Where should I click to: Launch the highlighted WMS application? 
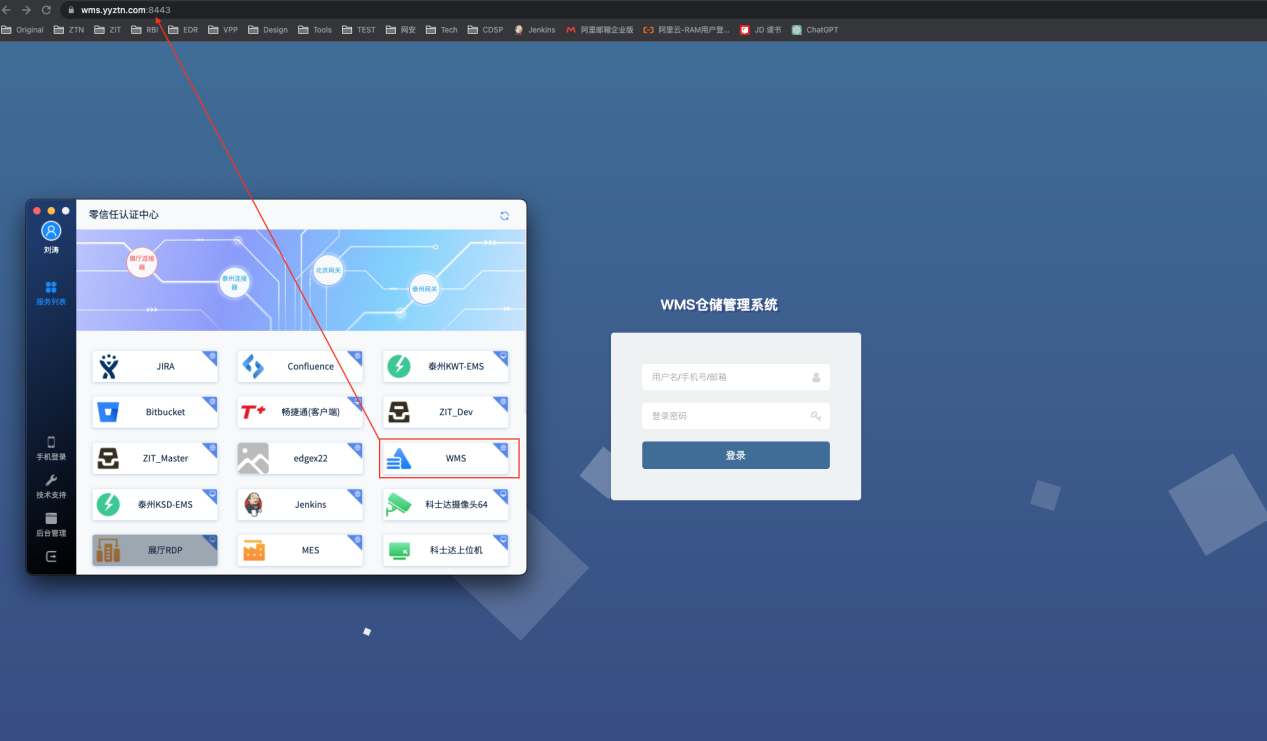(x=445, y=458)
